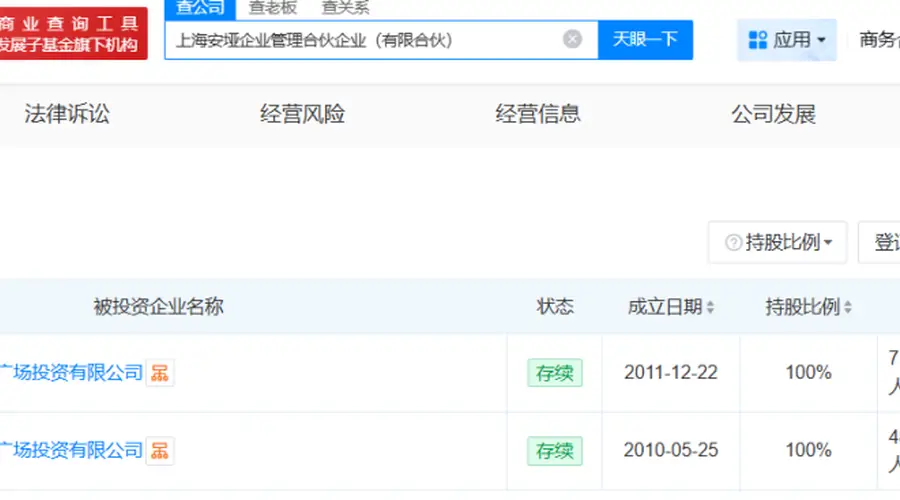This screenshot has height=500, width=900.
Task: Clear the search box with the X icon
Action: click(x=572, y=40)
